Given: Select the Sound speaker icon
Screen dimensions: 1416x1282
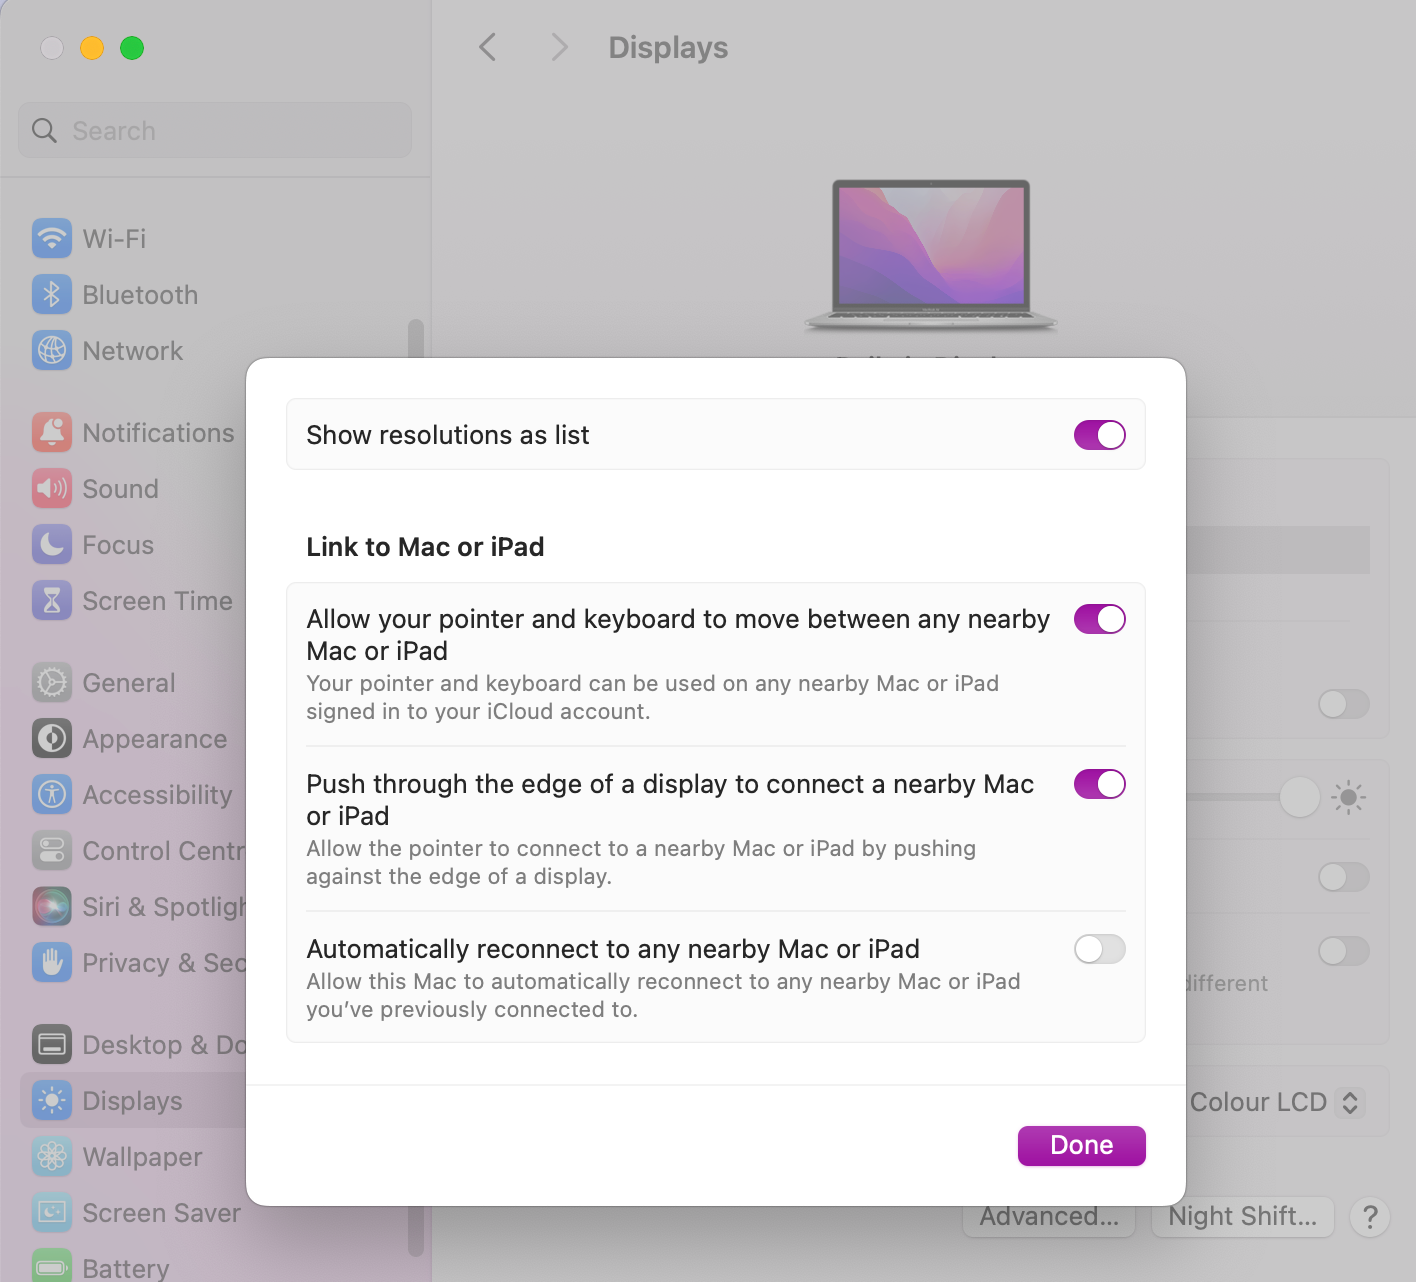Looking at the screenshot, I should click(x=52, y=488).
